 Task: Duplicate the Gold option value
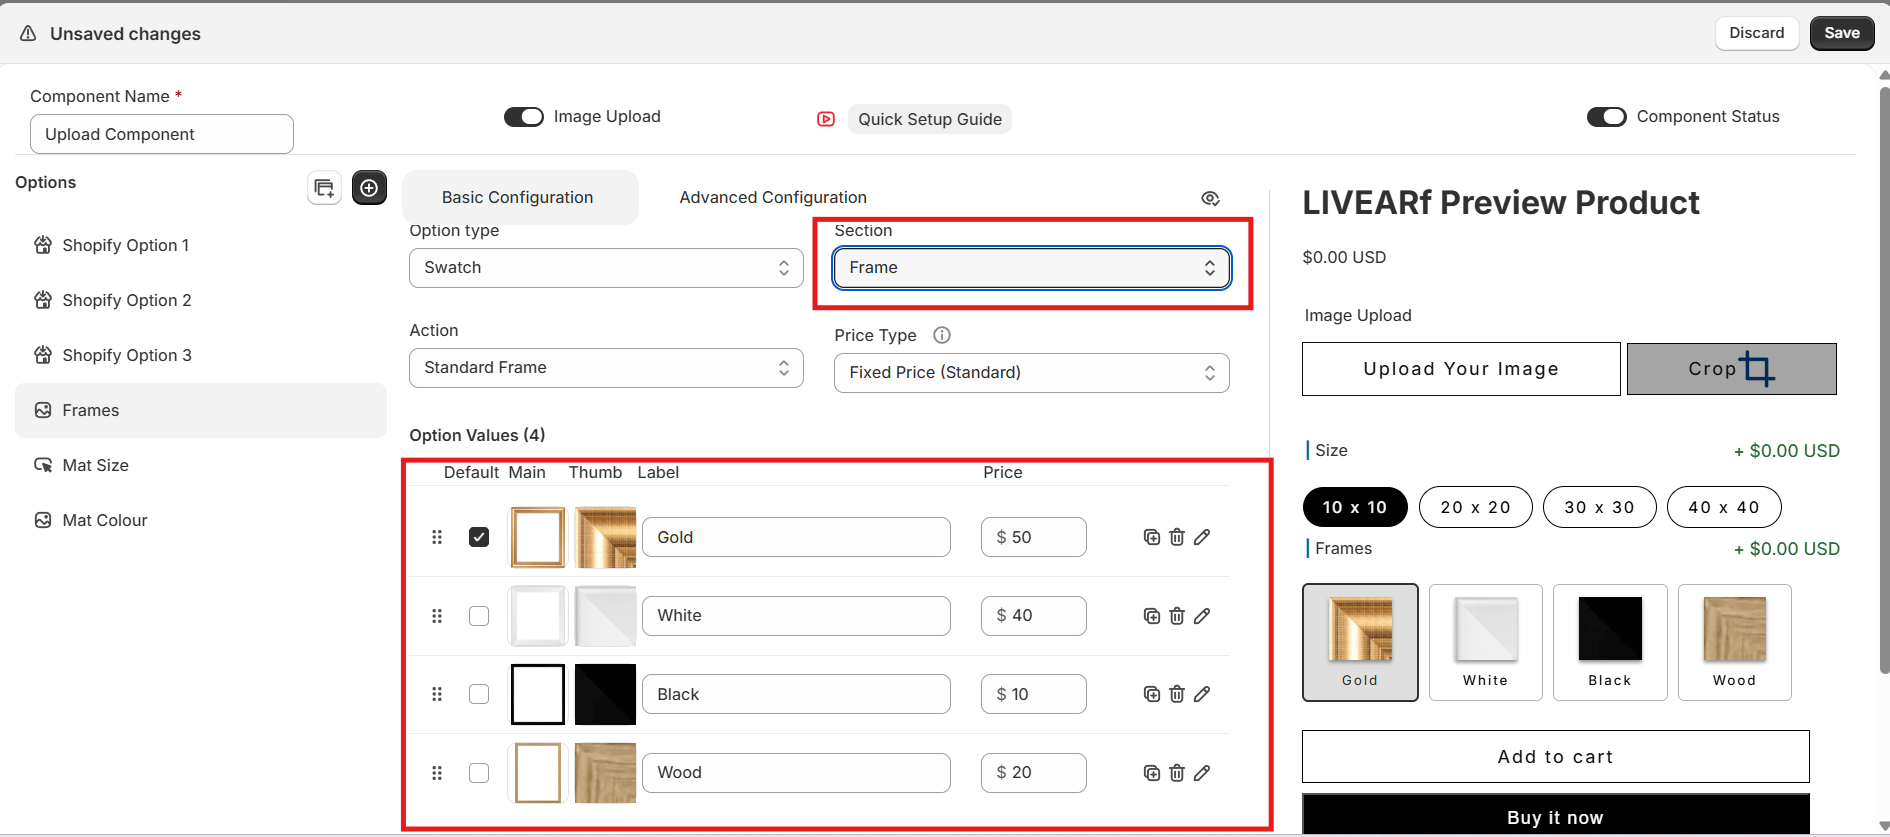tap(1151, 537)
